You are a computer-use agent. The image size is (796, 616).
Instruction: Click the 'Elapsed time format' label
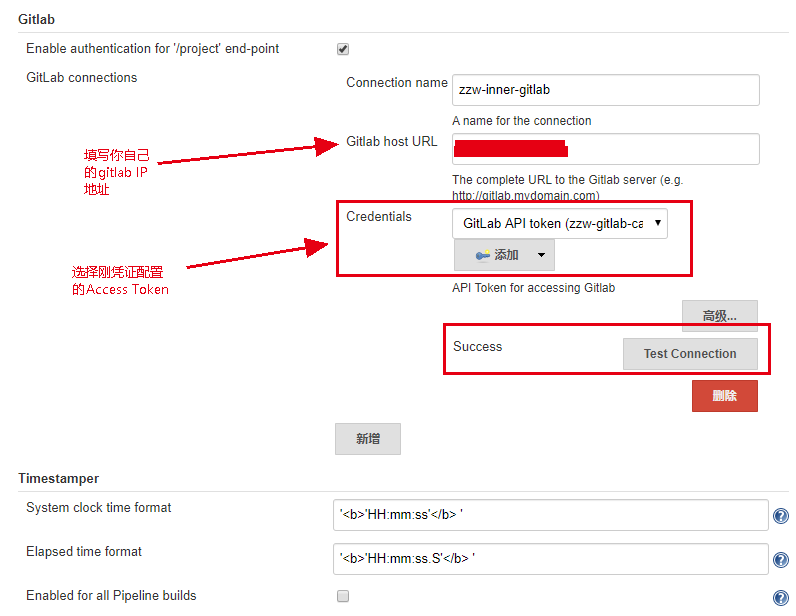click(x=84, y=552)
